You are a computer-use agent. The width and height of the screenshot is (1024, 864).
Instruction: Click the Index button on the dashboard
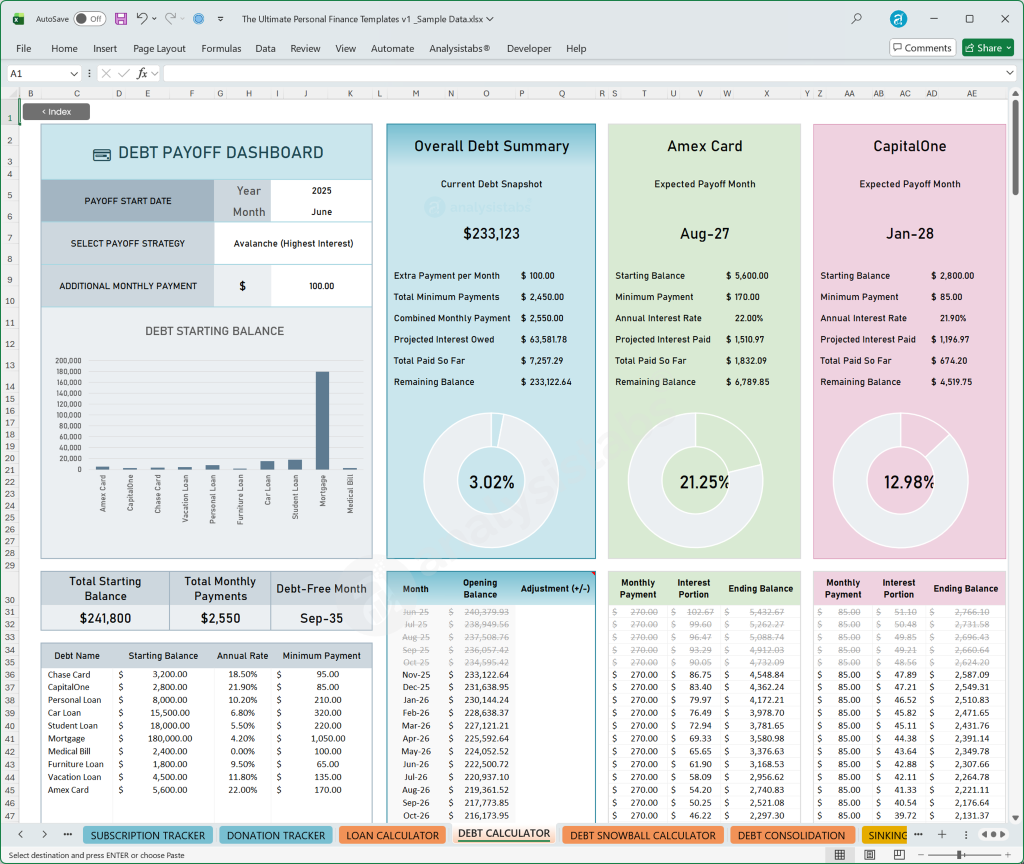coord(55,111)
